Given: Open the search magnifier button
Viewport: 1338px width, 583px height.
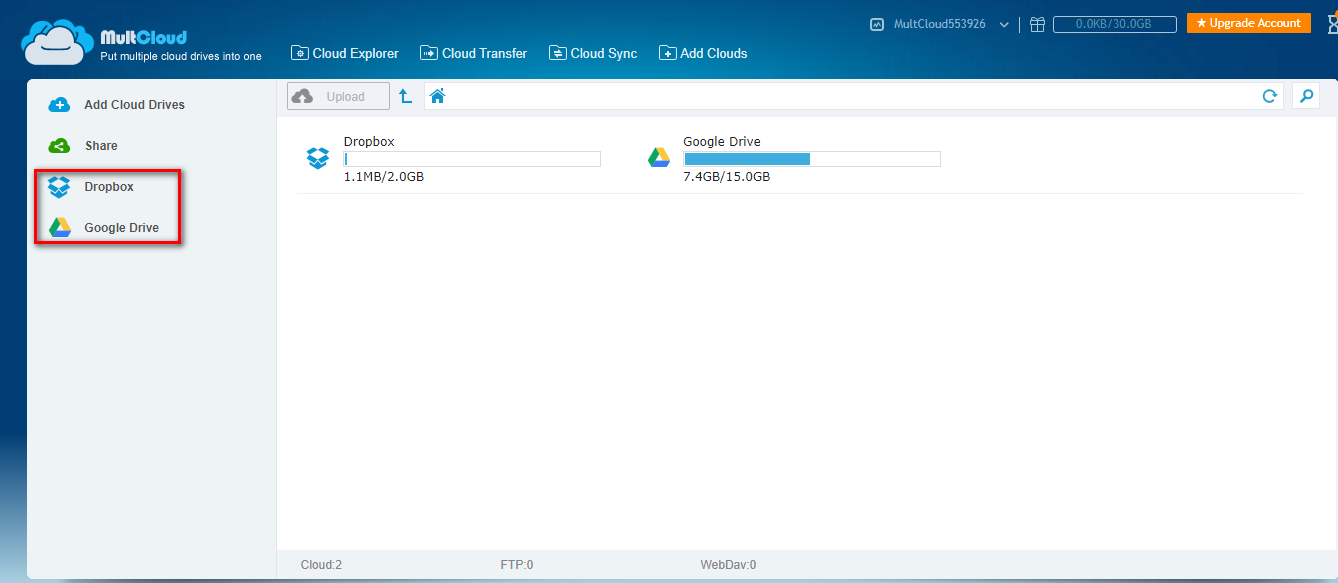Looking at the screenshot, I should (1305, 96).
